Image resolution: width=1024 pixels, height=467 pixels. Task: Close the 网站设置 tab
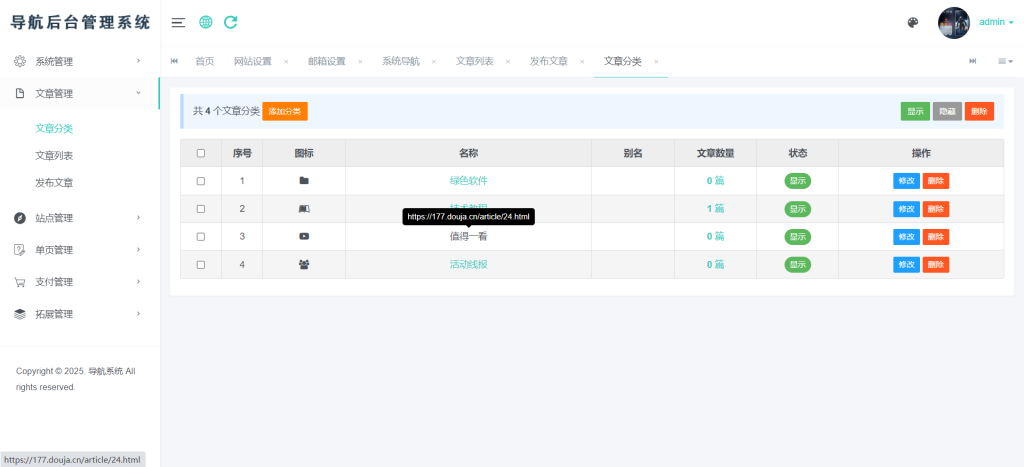(285, 61)
